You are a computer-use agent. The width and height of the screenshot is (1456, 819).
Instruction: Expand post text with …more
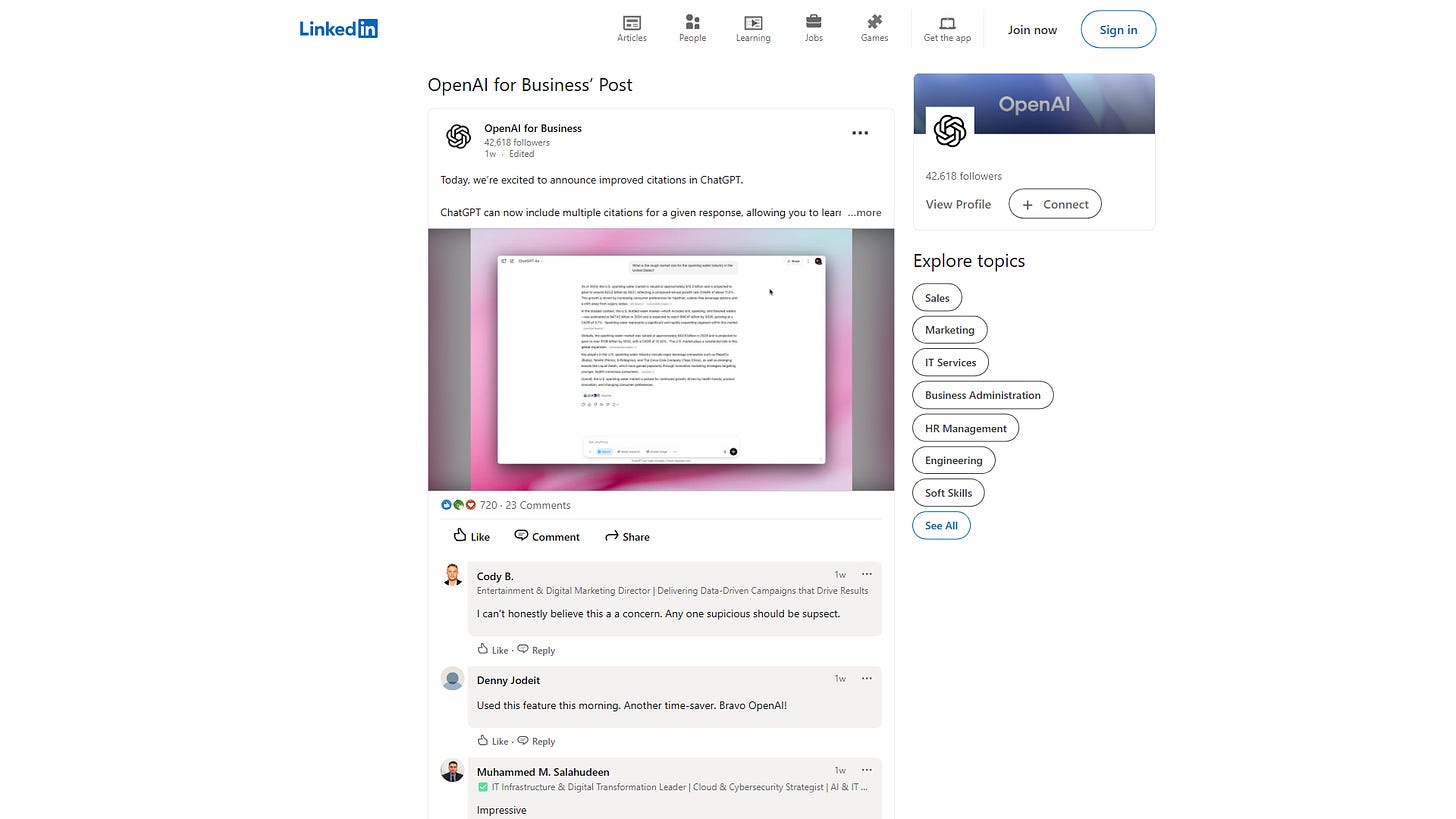pos(864,212)
